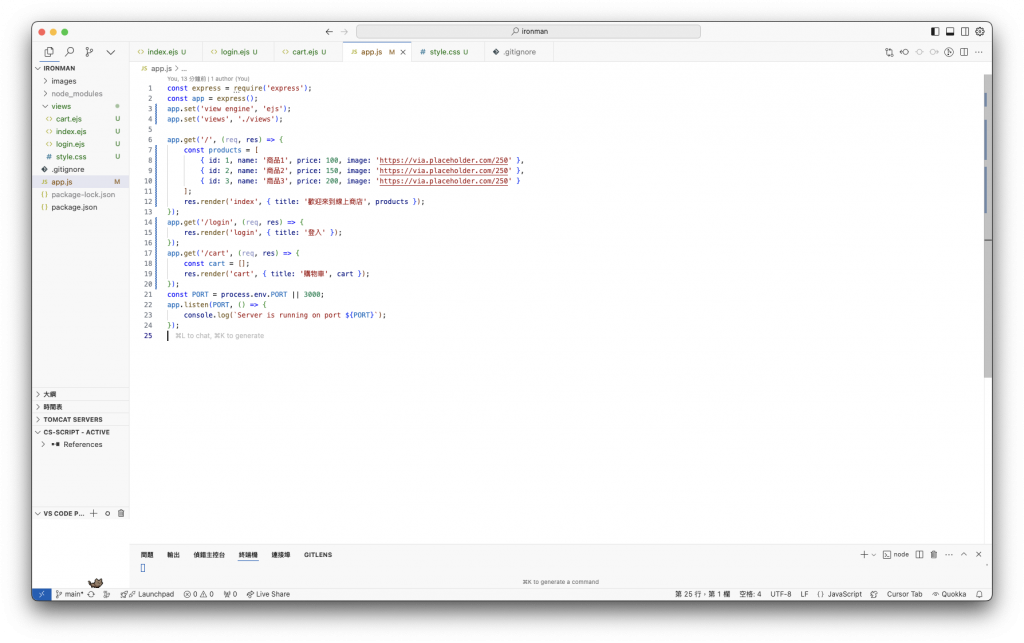
Task: Switch to the 輸出 output panel tab
Action: point(173,555)
